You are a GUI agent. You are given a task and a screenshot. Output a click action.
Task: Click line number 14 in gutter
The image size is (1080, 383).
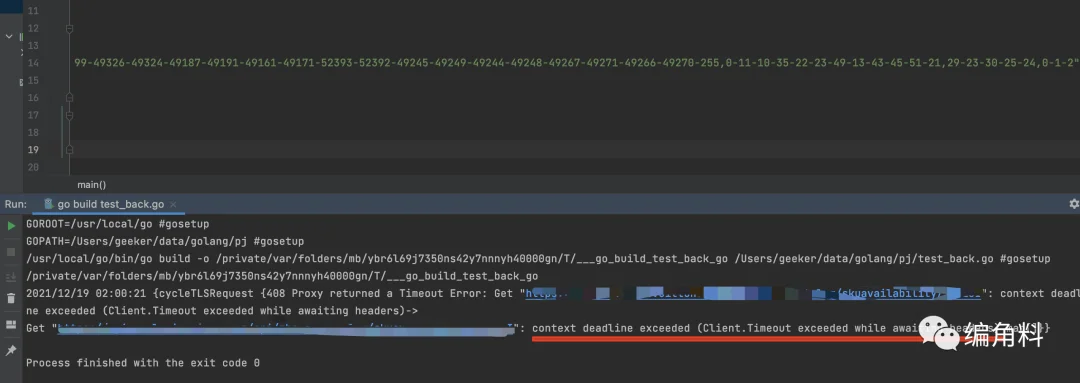click(x=34, y=63)
